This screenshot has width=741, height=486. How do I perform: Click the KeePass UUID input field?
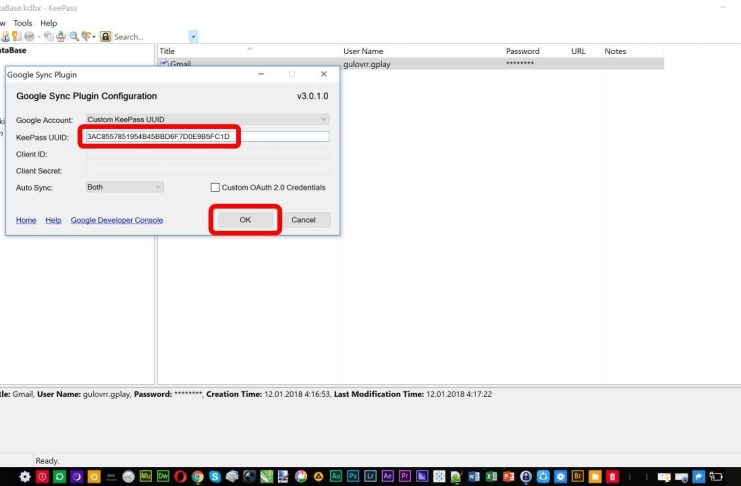207,137
